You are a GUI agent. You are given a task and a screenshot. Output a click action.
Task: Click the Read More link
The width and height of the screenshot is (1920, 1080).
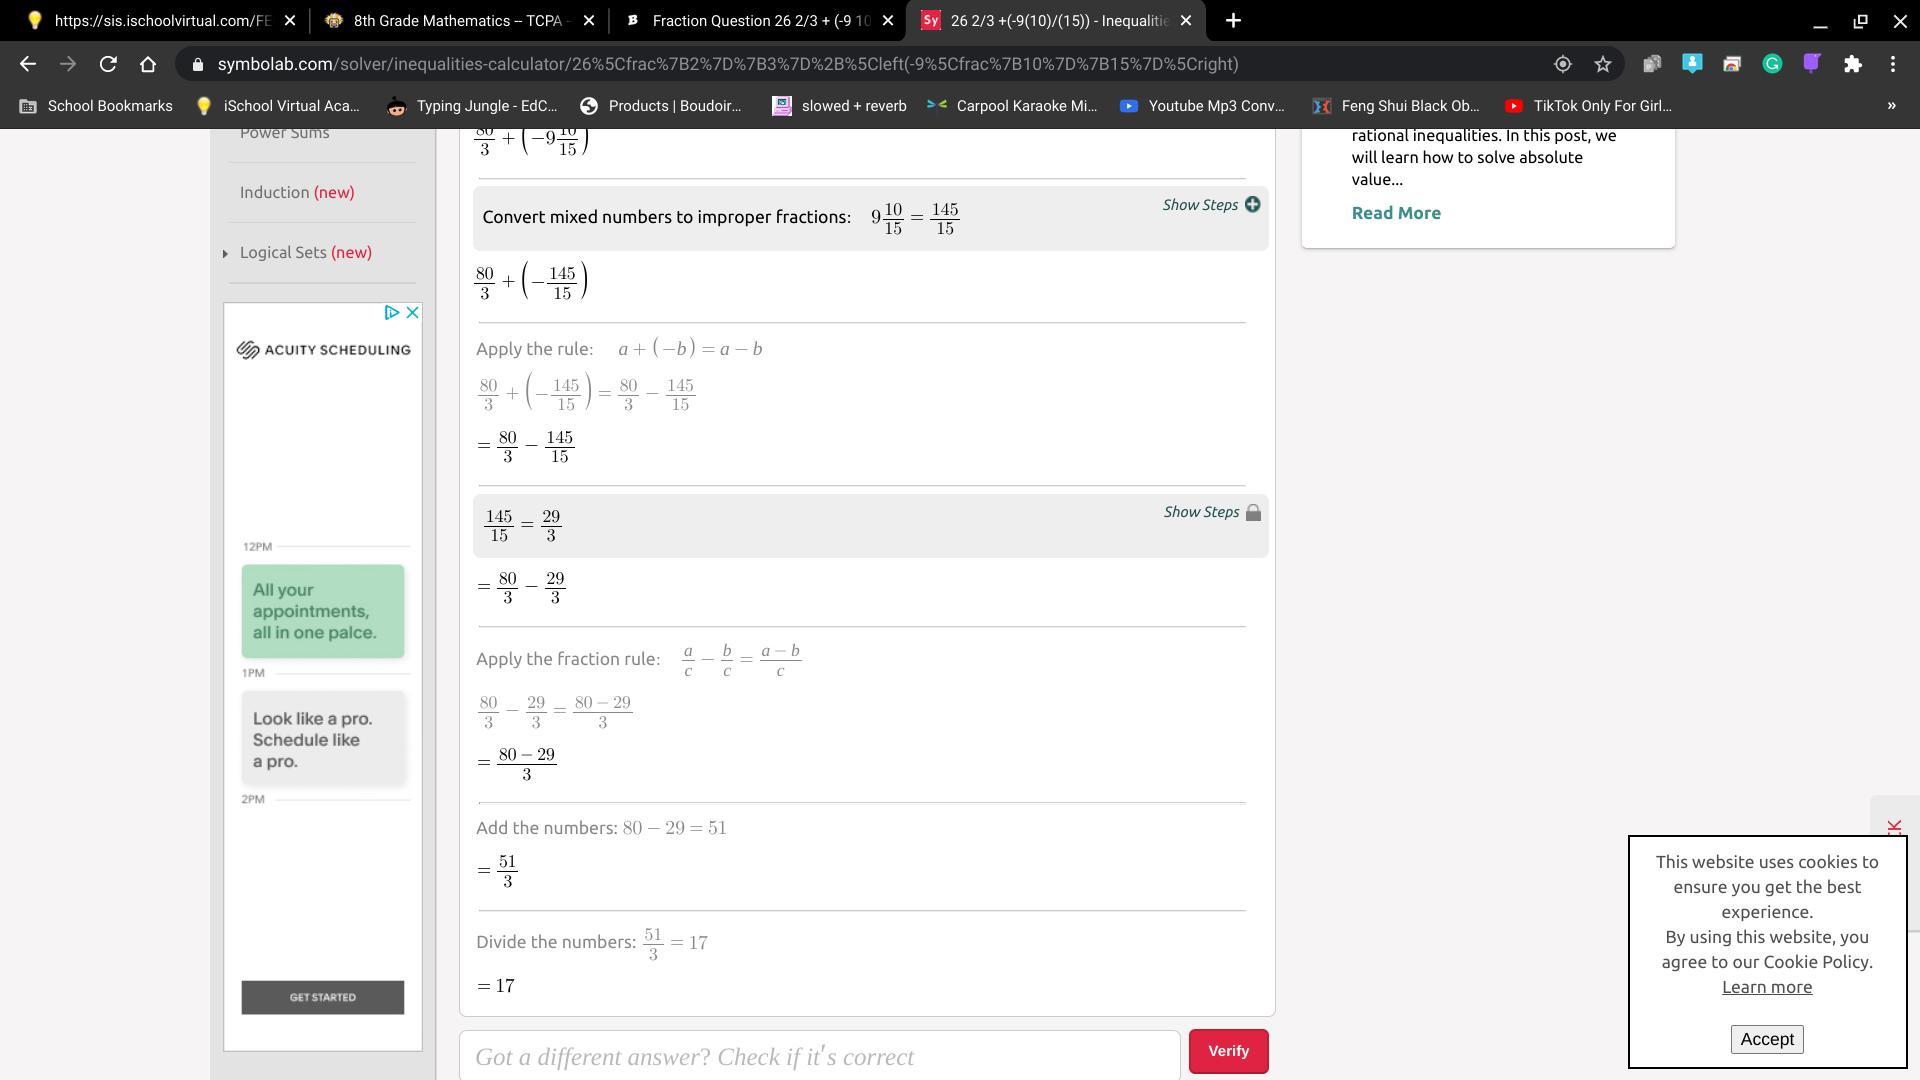pyautogui.click(x=1396, y=213)
